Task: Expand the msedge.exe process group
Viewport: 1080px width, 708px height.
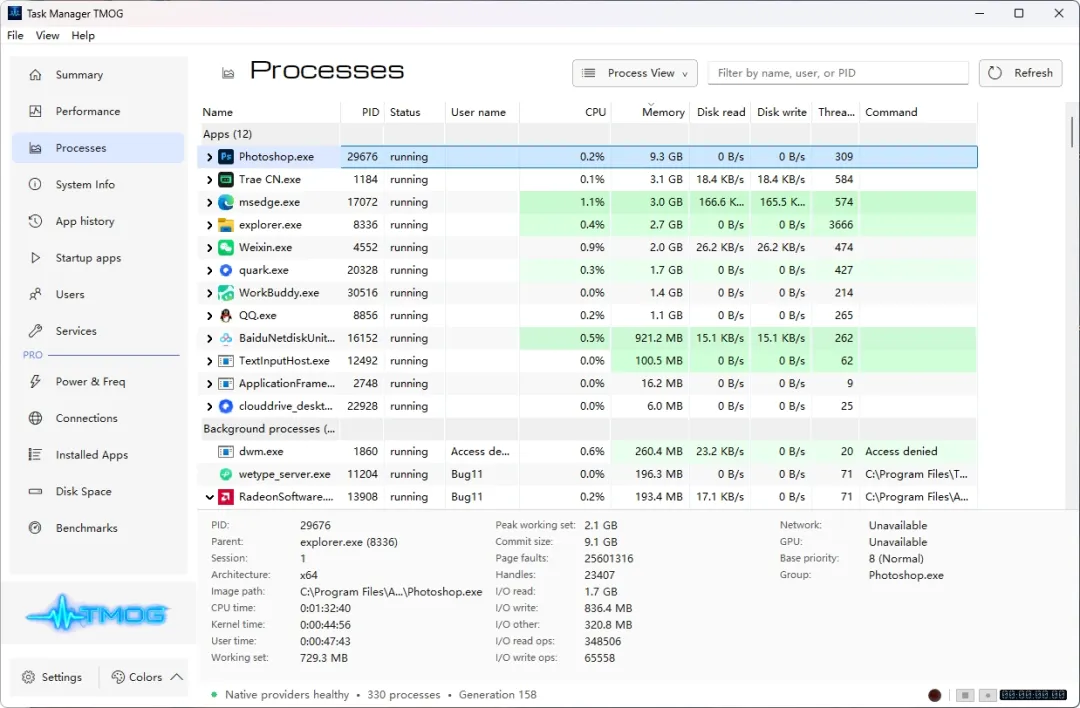Action: [209, 202]
